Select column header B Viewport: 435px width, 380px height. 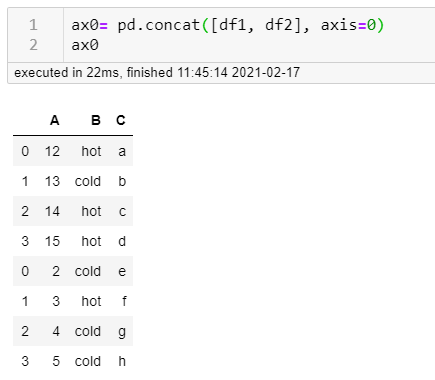[96, 120]
